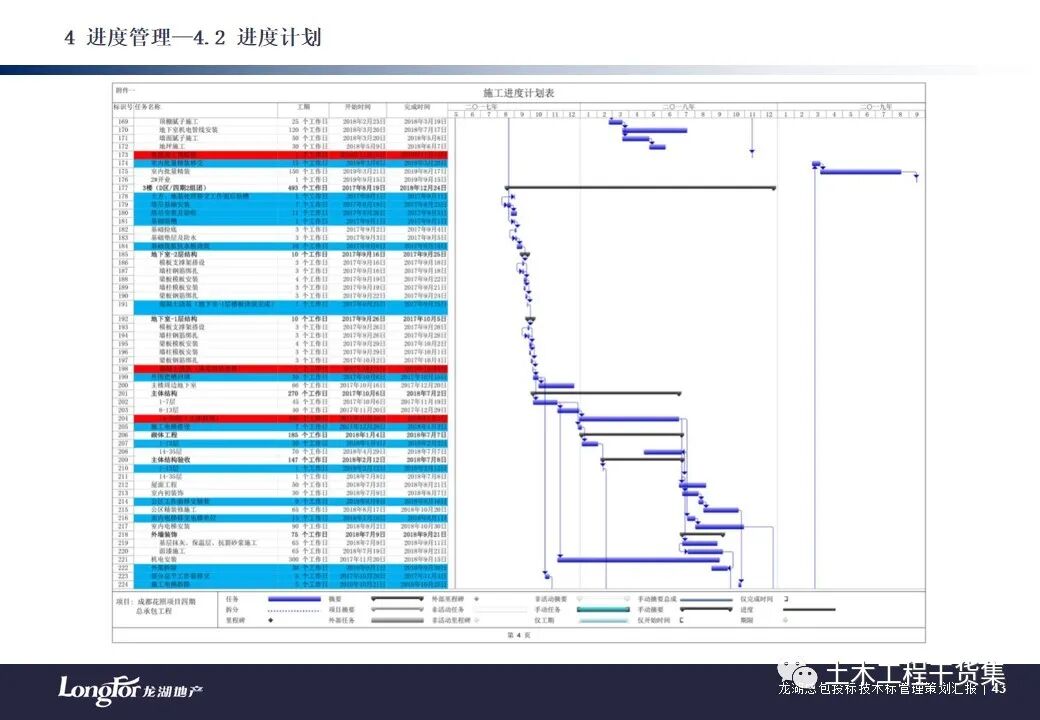
Task: Click the '手动任务' teal bar sample in legend
Action: click(x=603, y=609)
